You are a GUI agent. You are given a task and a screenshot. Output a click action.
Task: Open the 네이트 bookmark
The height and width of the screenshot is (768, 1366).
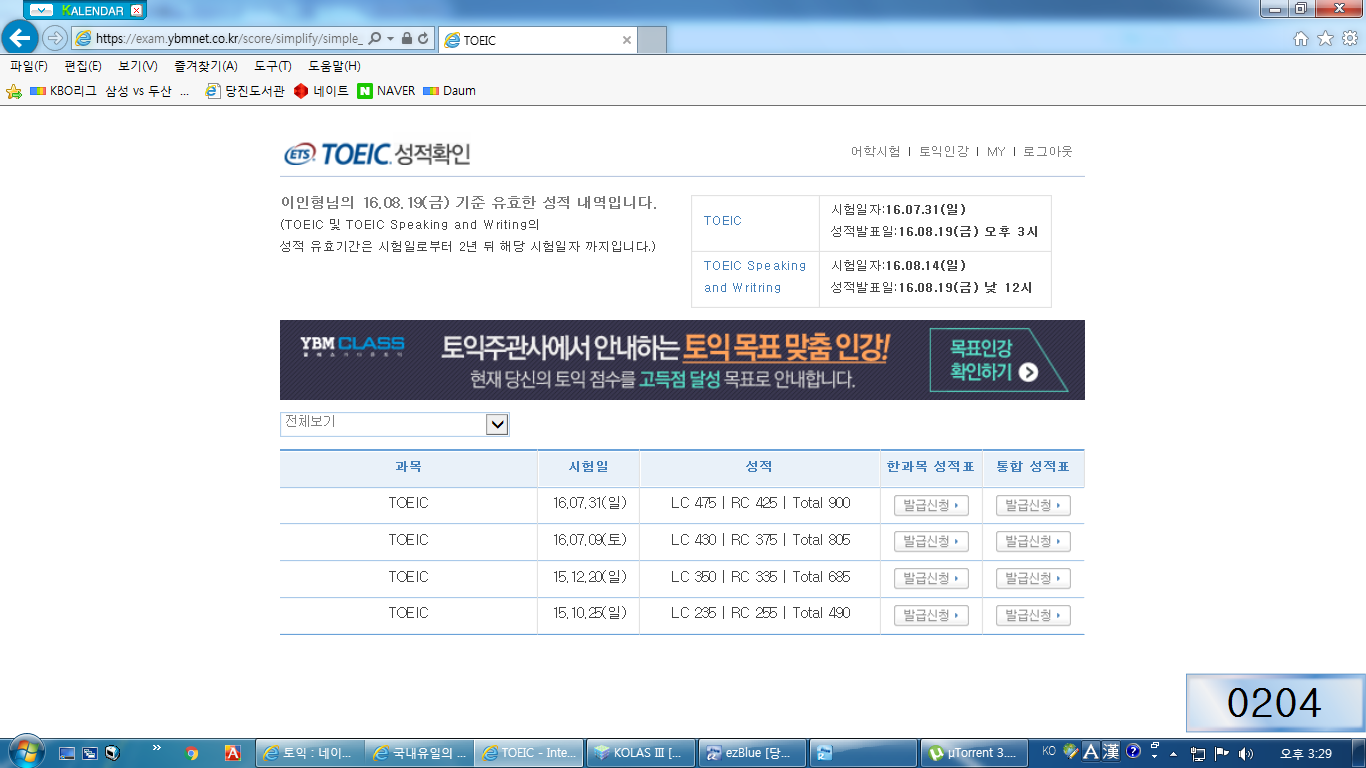321,91
